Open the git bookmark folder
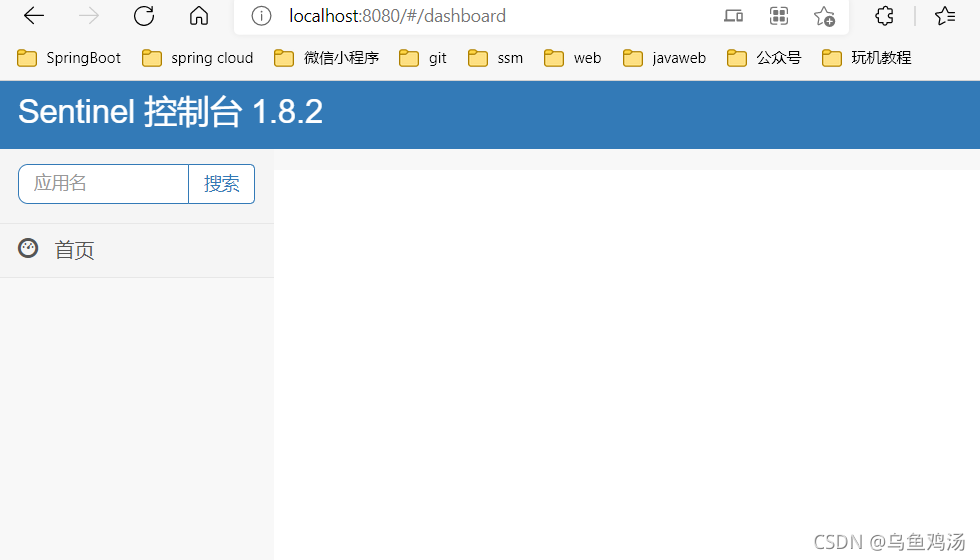Viewport: 980px width, 560px height. coord(422,58)
